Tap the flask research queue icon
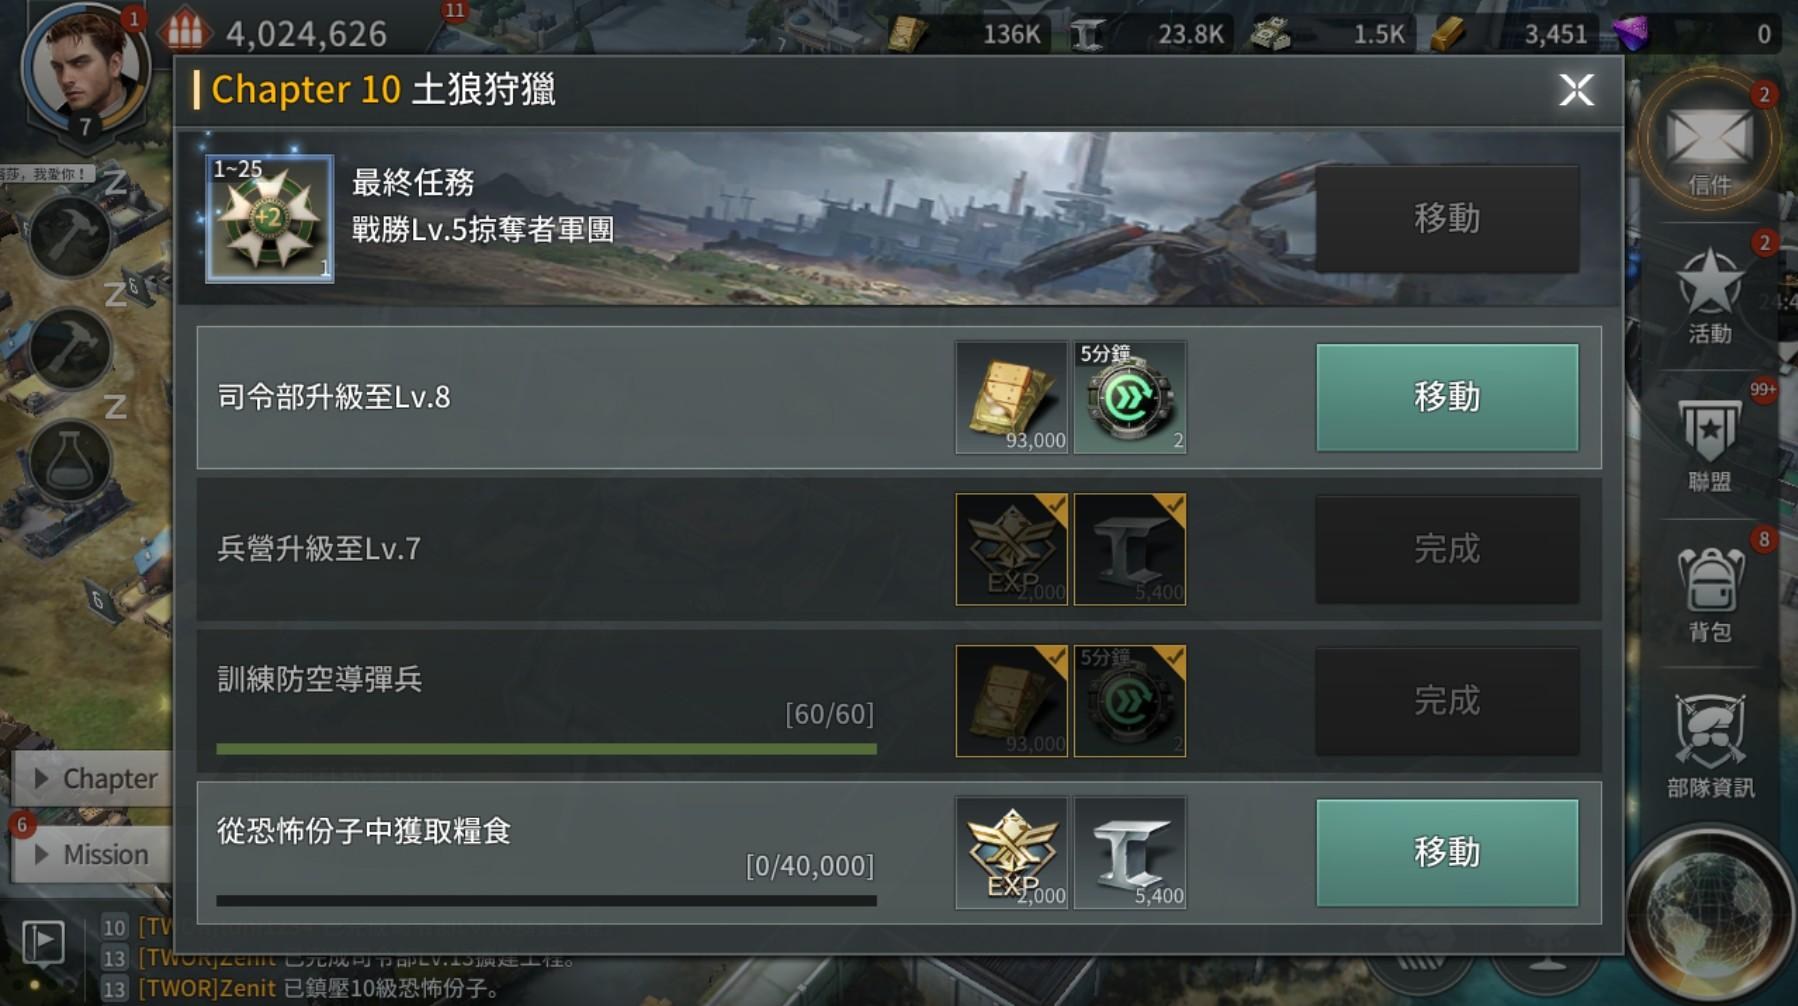Screen dimensions: 1798x1006 (x=70, y=462)
